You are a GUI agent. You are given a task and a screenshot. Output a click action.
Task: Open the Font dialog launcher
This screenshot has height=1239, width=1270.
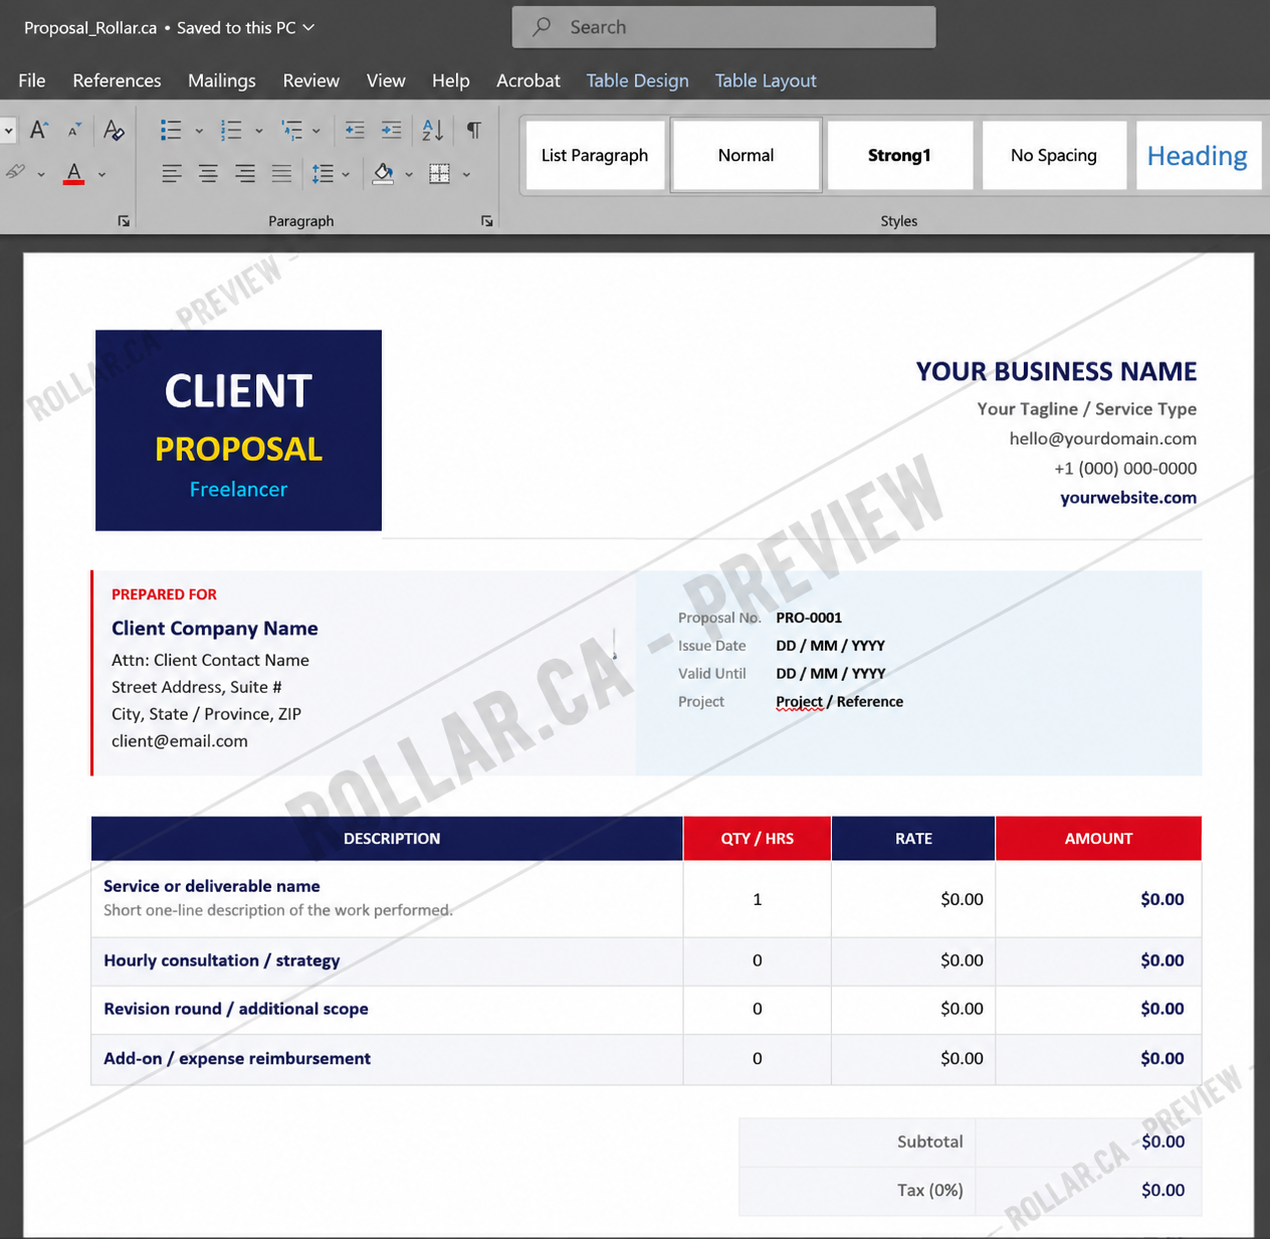(x=124, y=221)
